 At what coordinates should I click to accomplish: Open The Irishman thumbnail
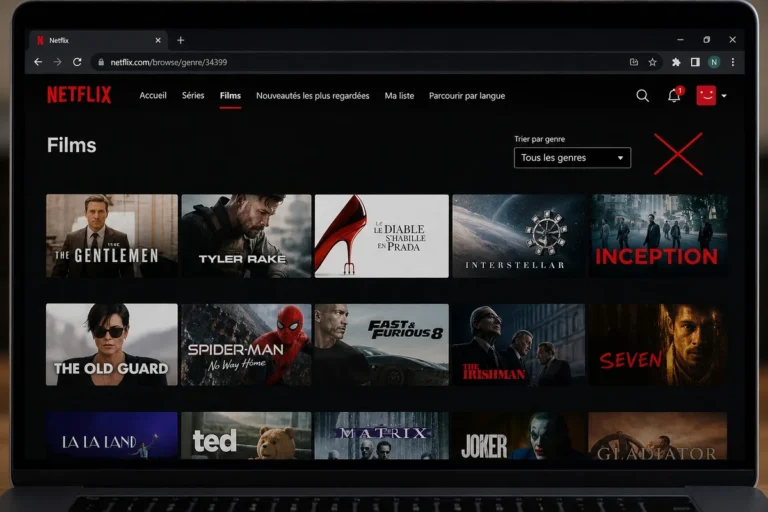click(518, 344)
